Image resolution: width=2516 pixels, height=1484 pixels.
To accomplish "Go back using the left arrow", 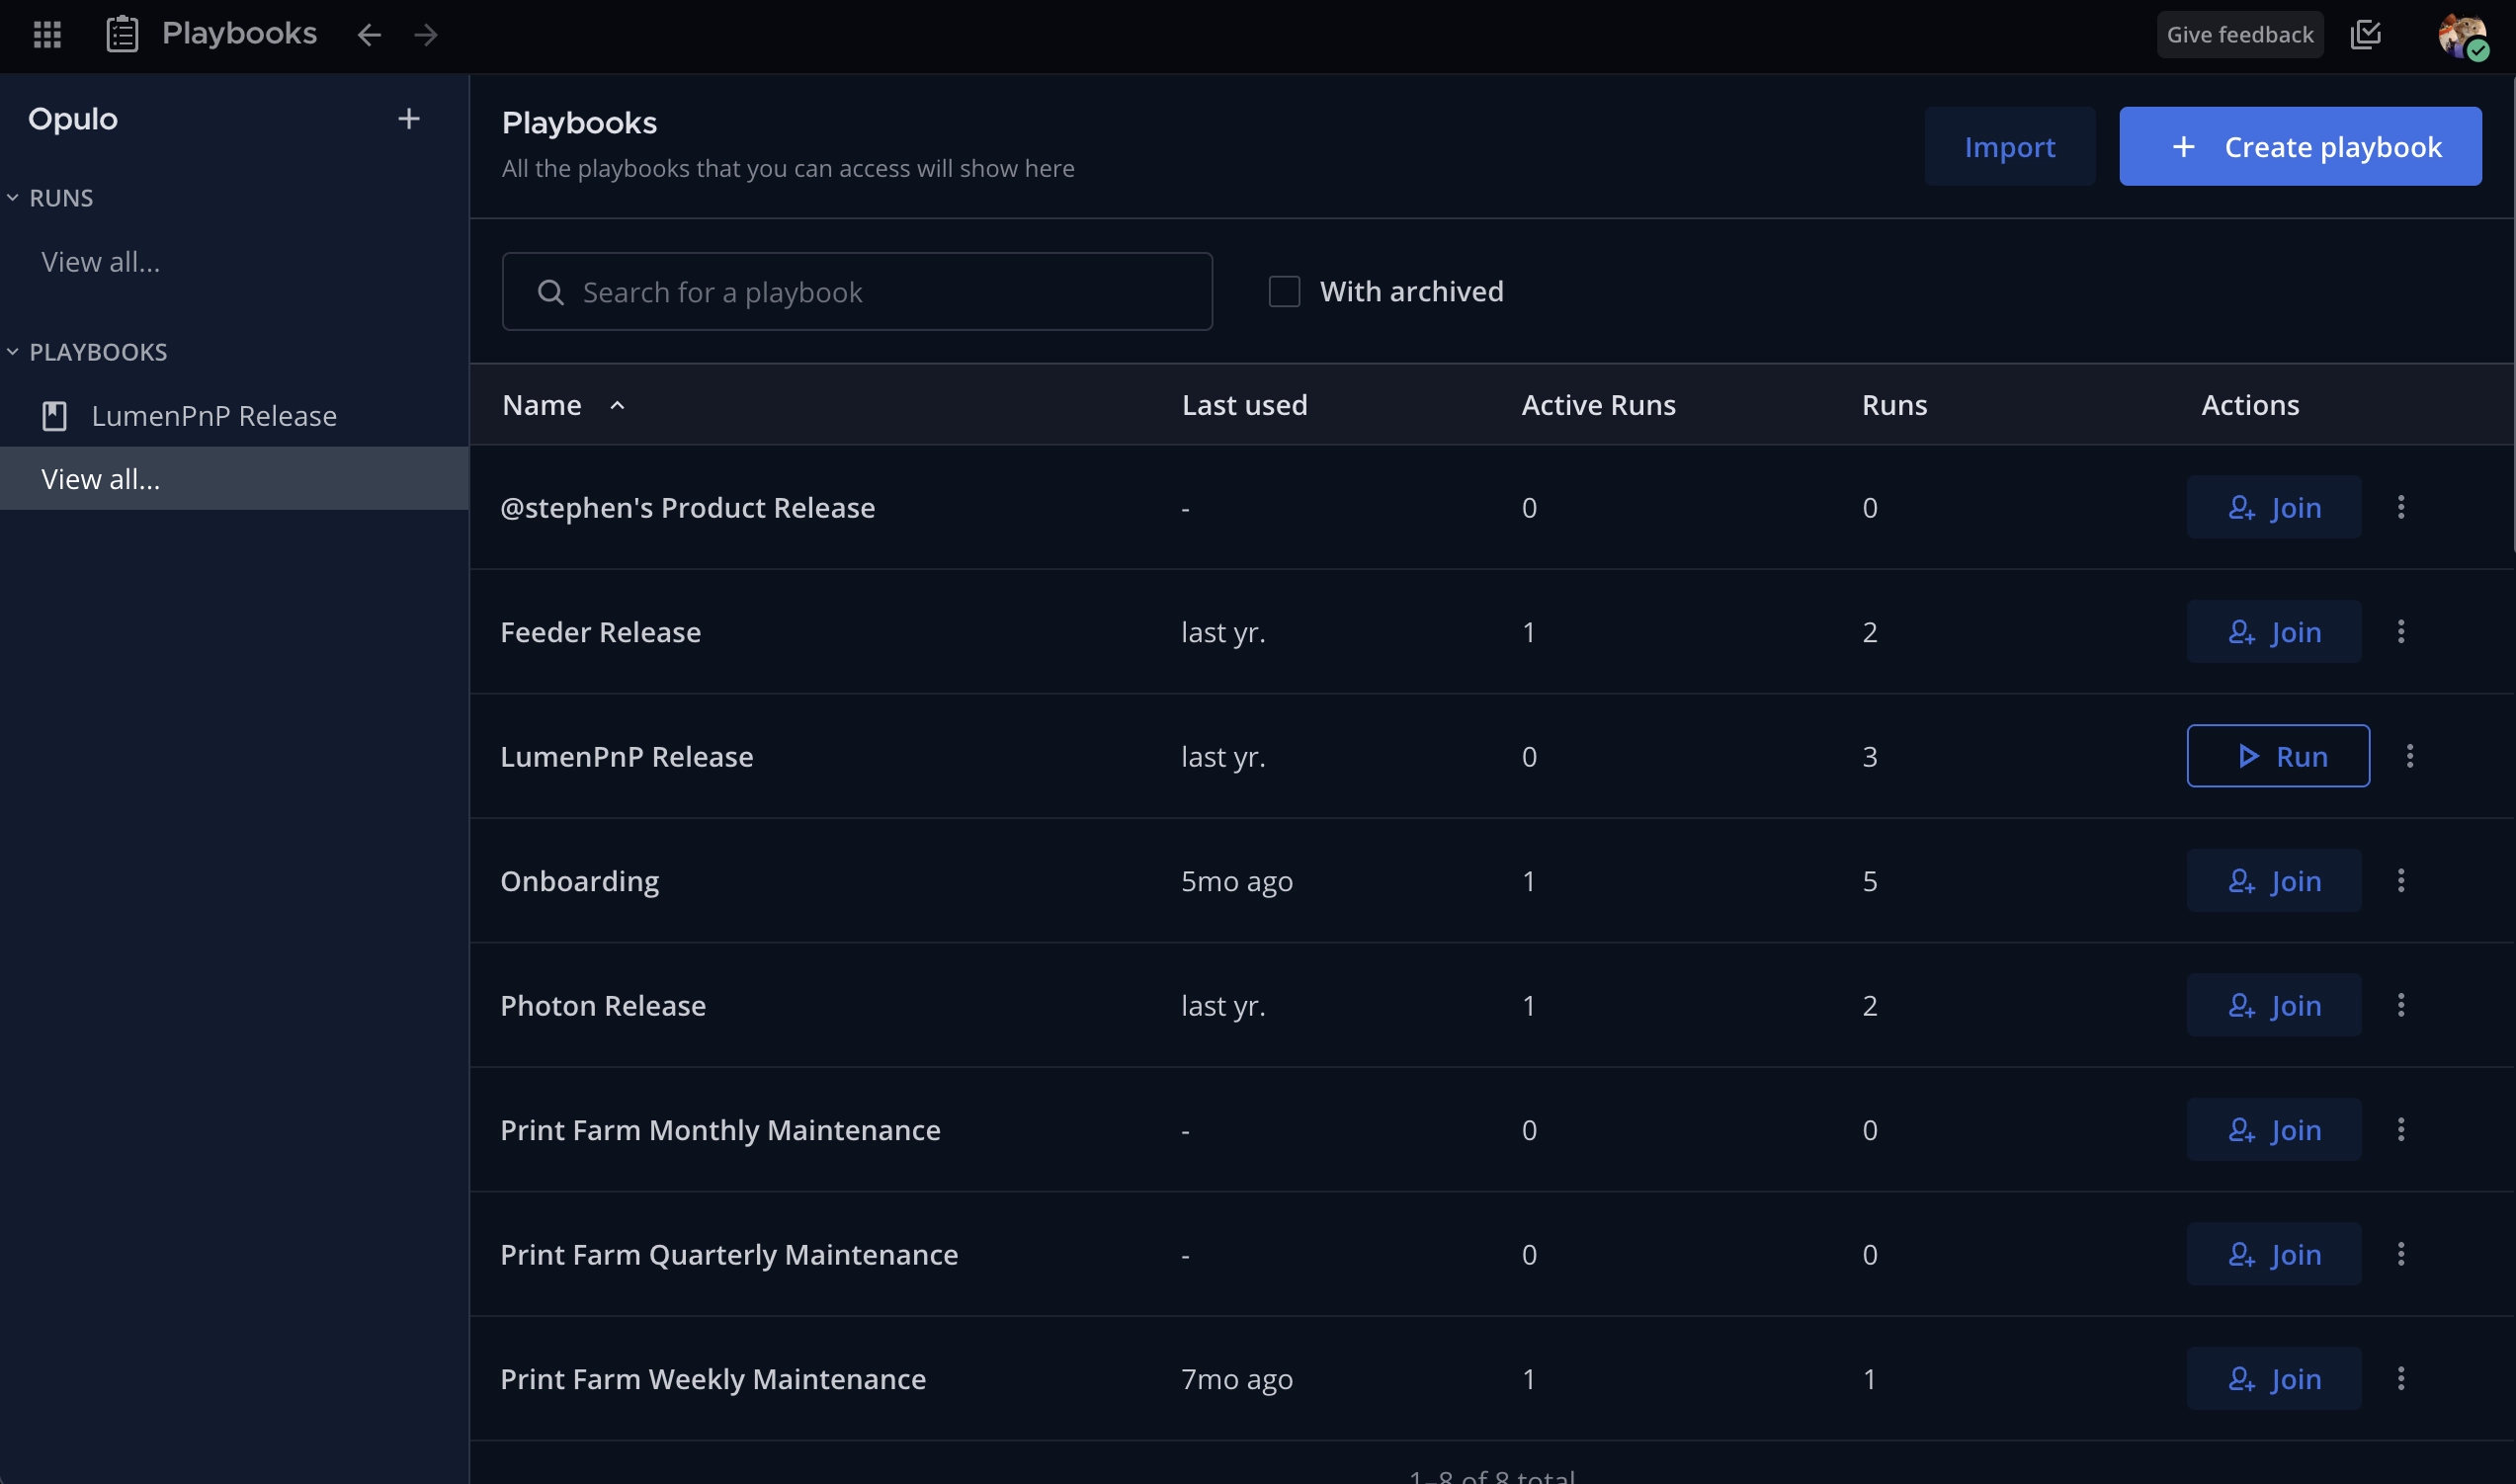I will 369,35.
